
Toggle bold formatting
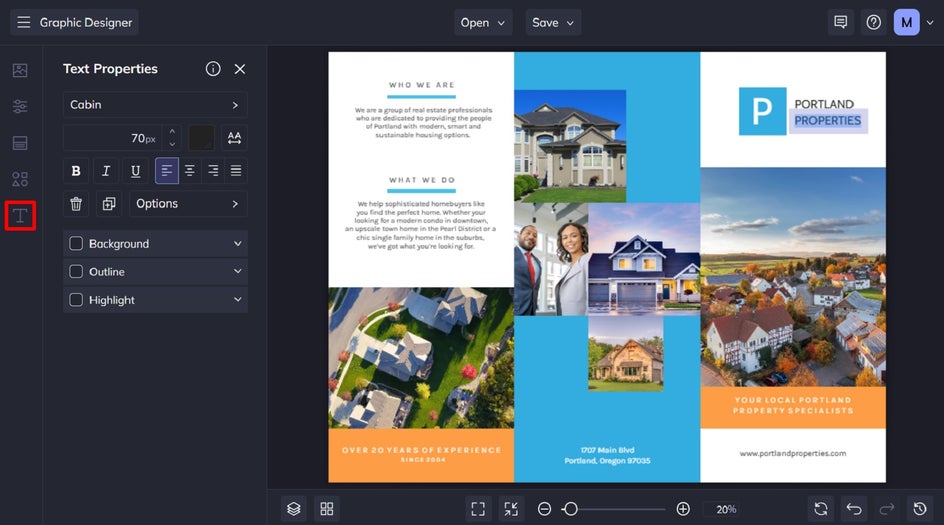point(76,171)
